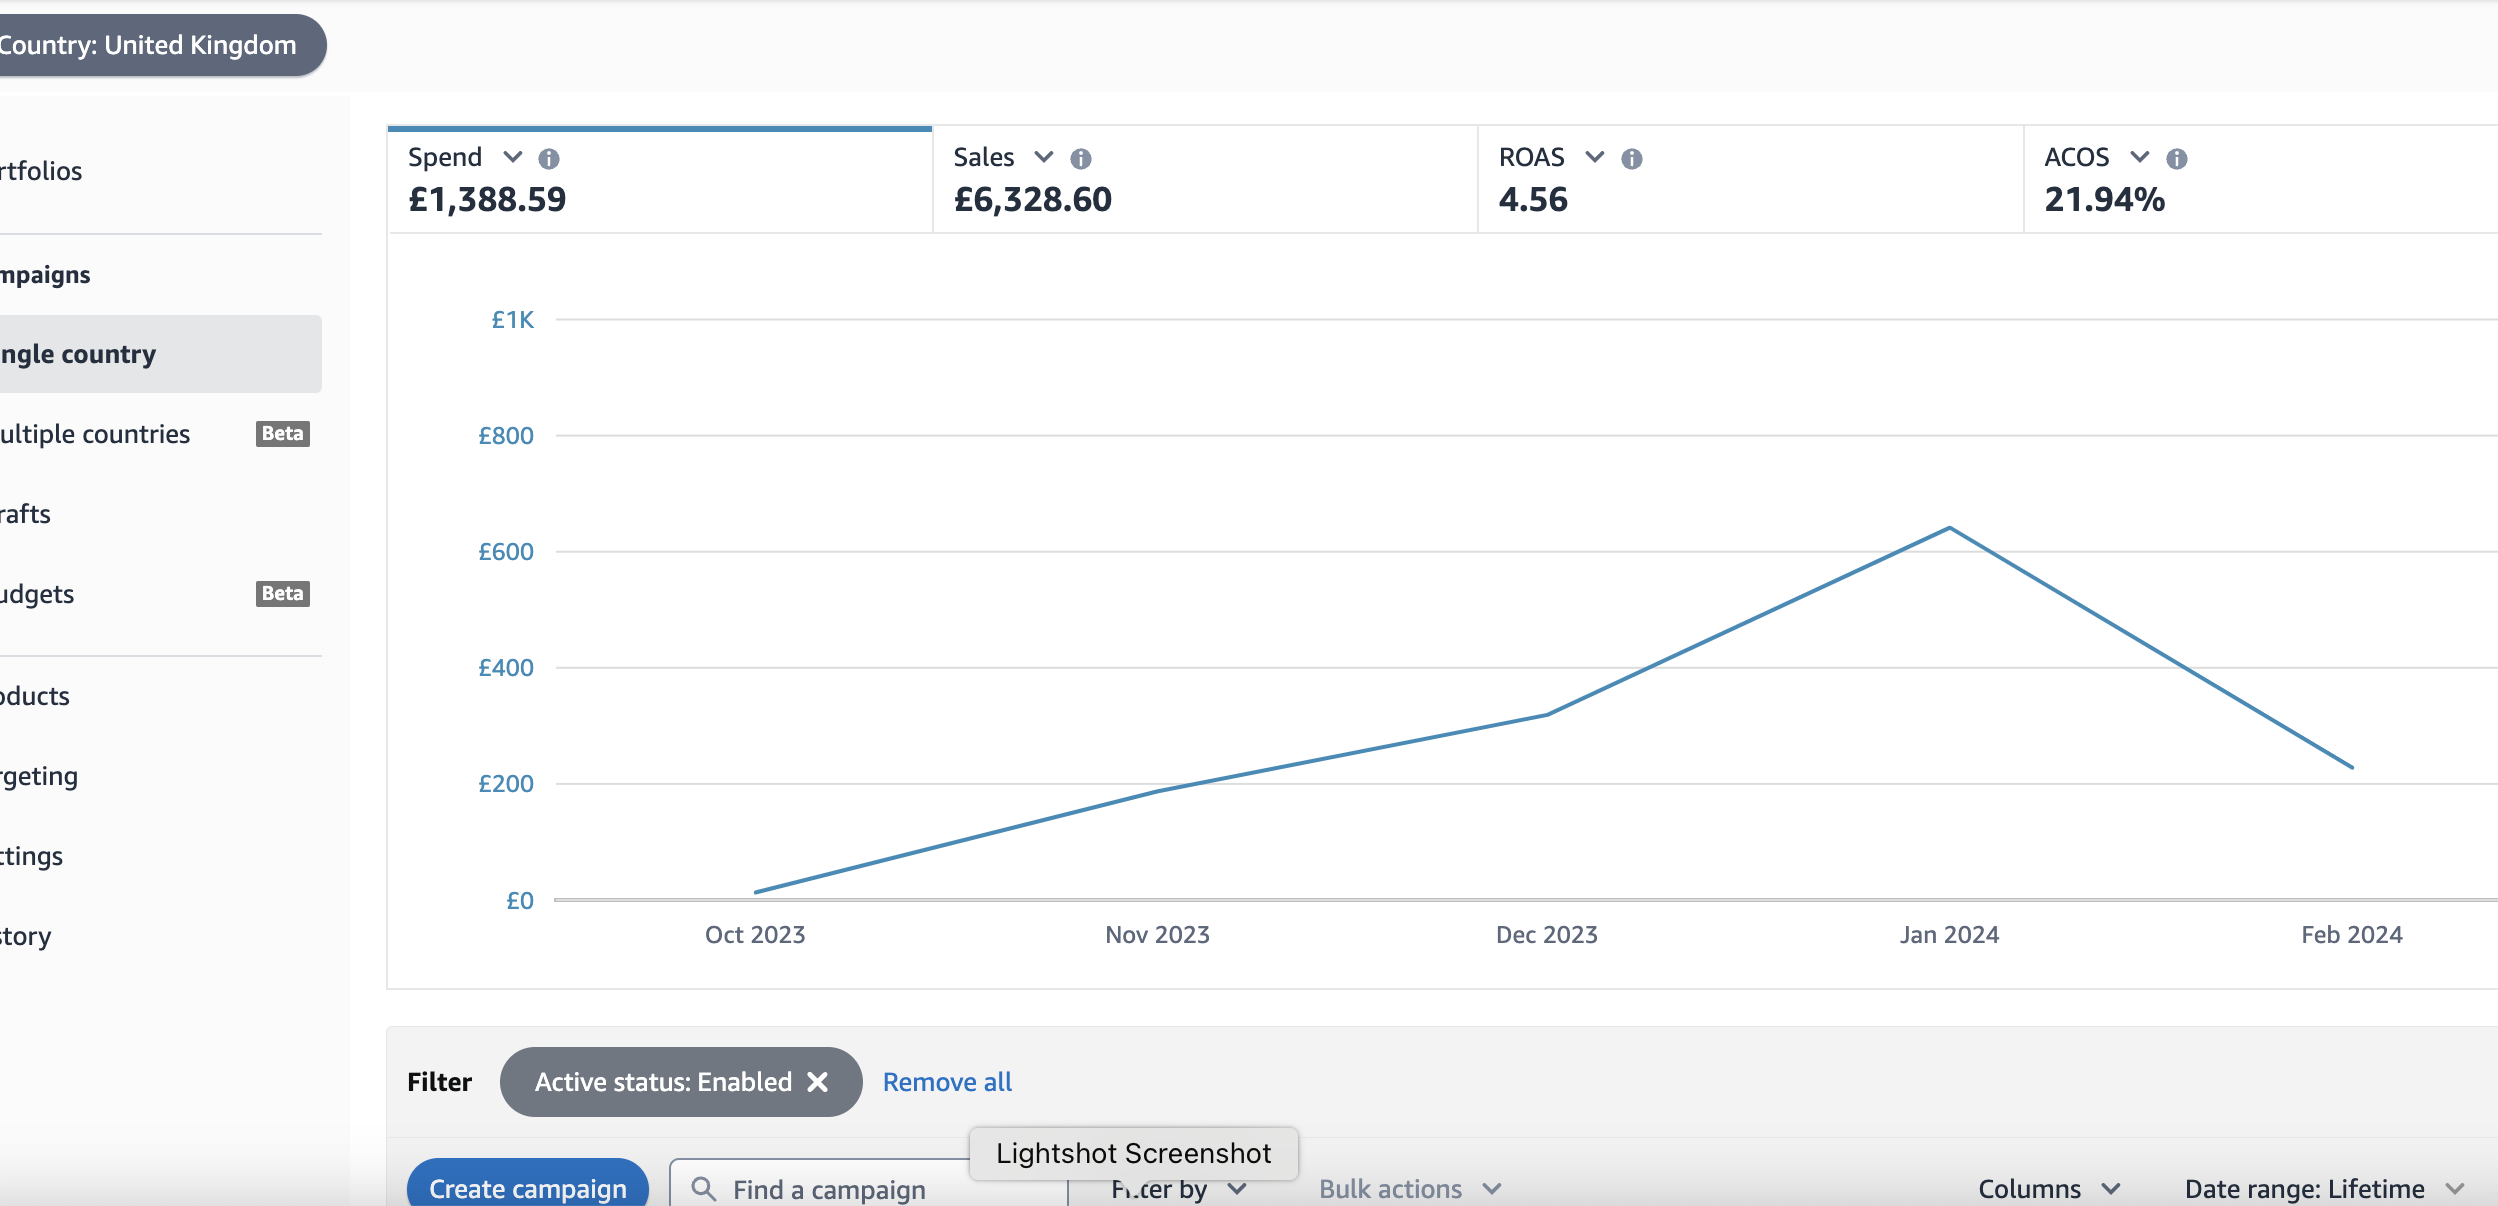
Task: Go to Portfolios in the sidebar
Action: [41, 171]
